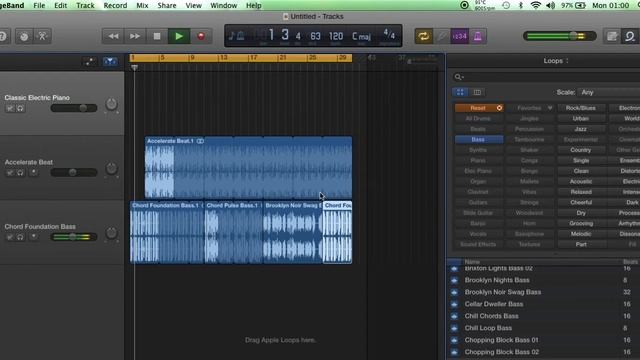Adjust Accelerate Beat volume slider
The width and height of the screenshot is (640, 360).
(x=74, y=173)
